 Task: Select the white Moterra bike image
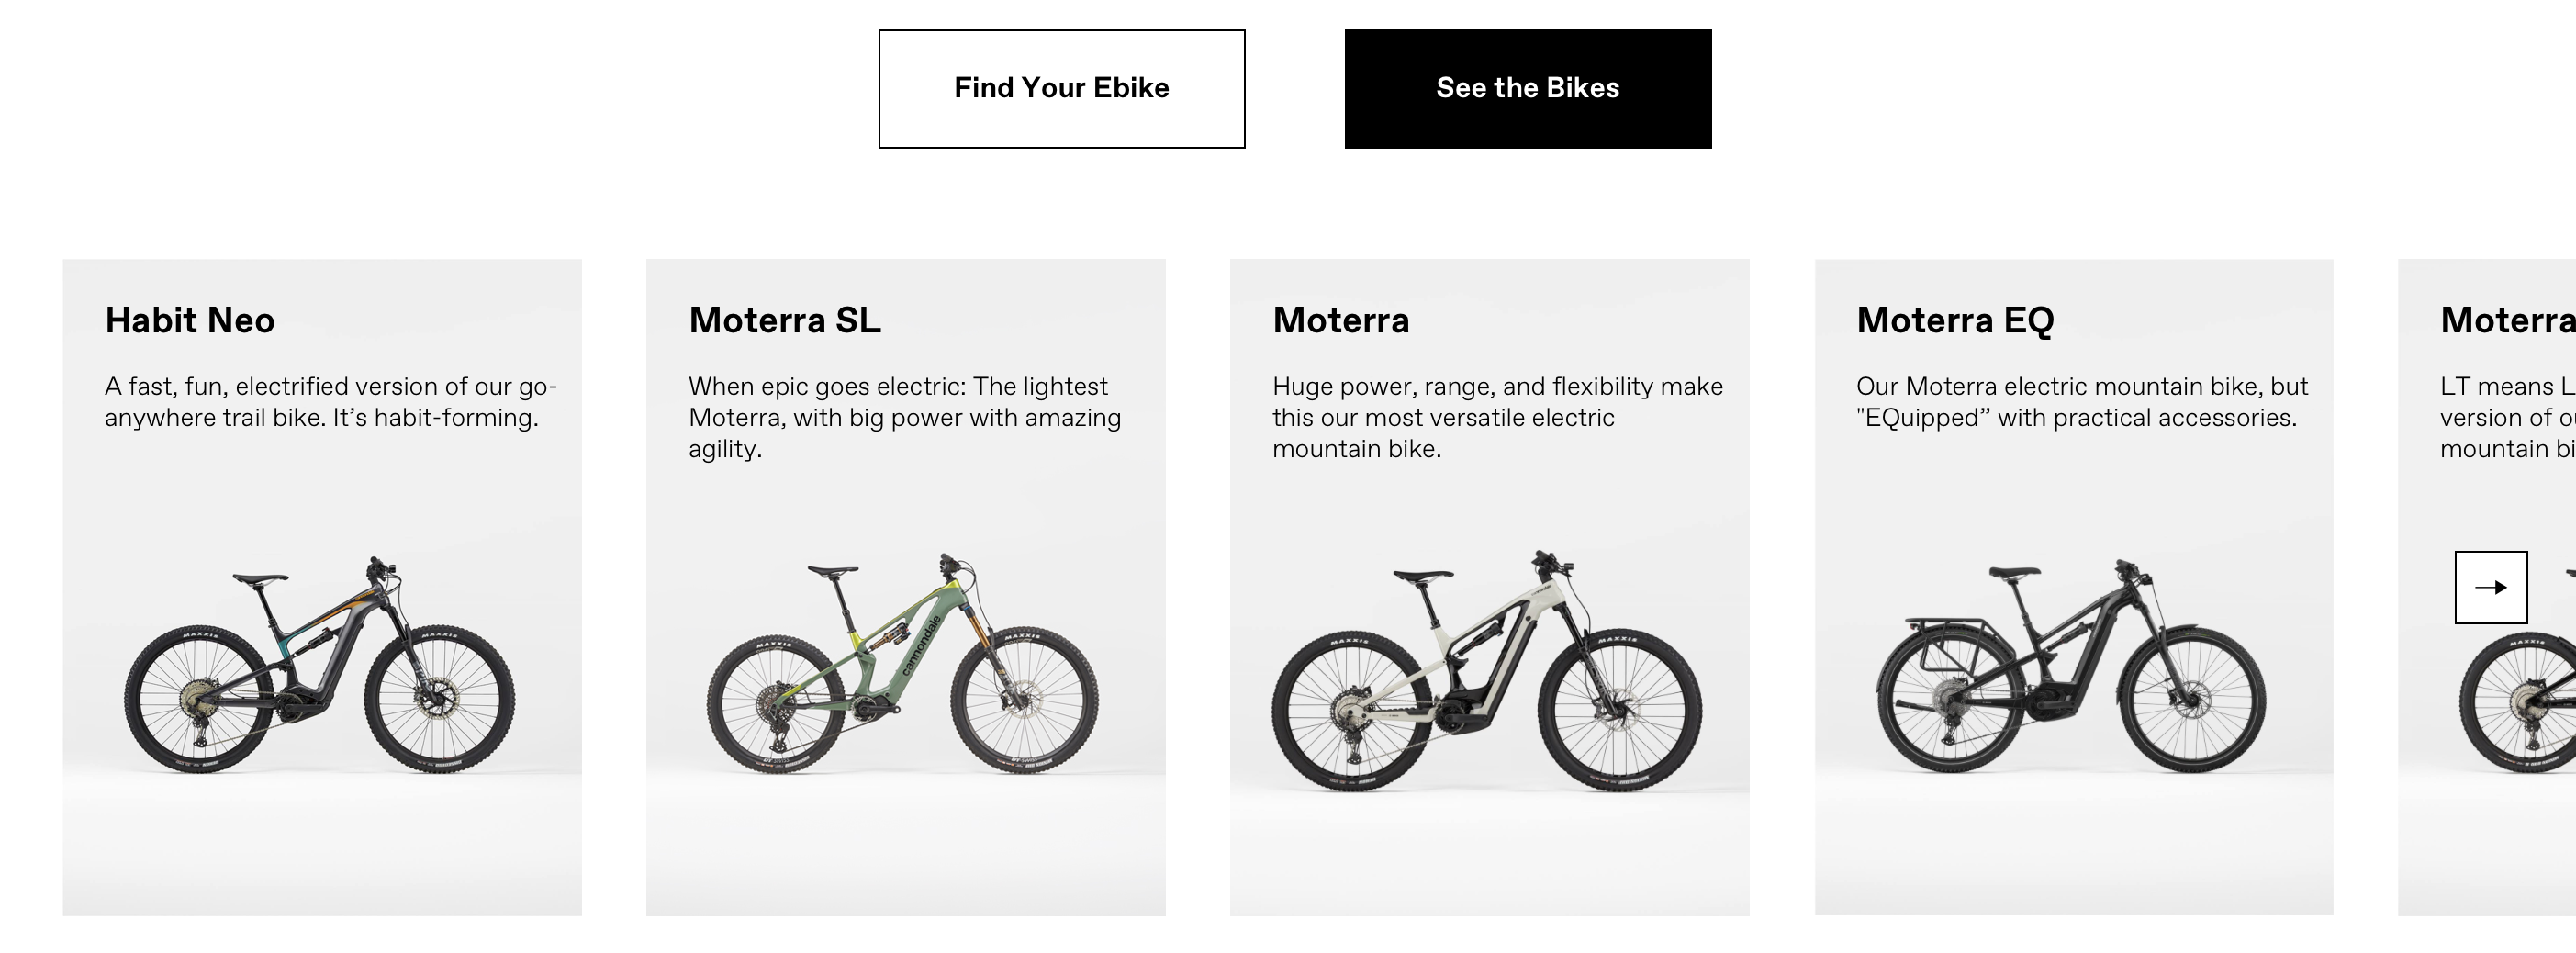pyautogui.click(x=1486, y=670)
